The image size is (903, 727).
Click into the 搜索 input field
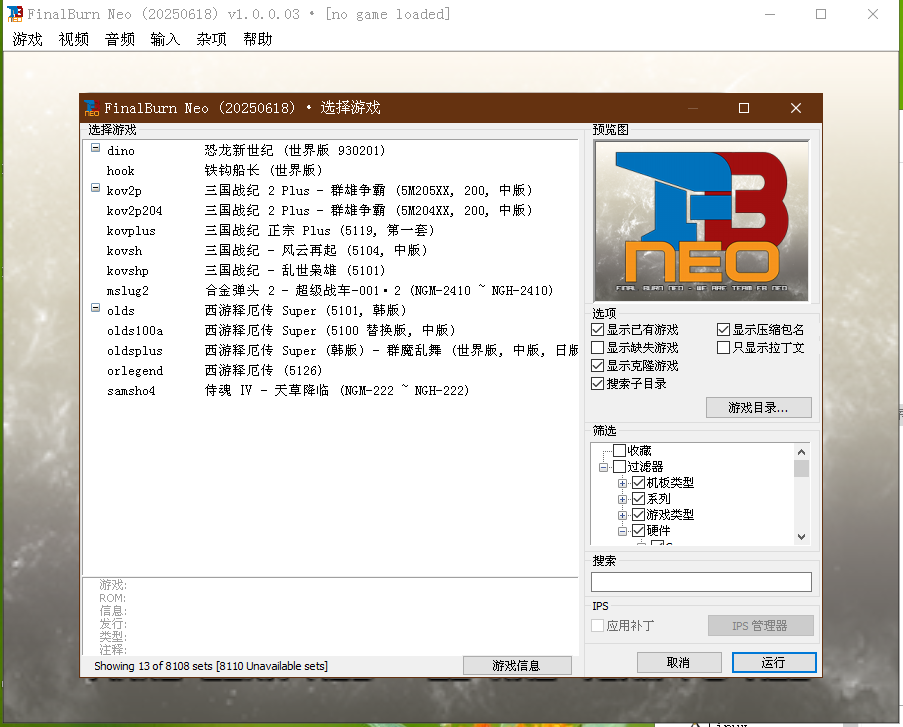tap(701, 582)
